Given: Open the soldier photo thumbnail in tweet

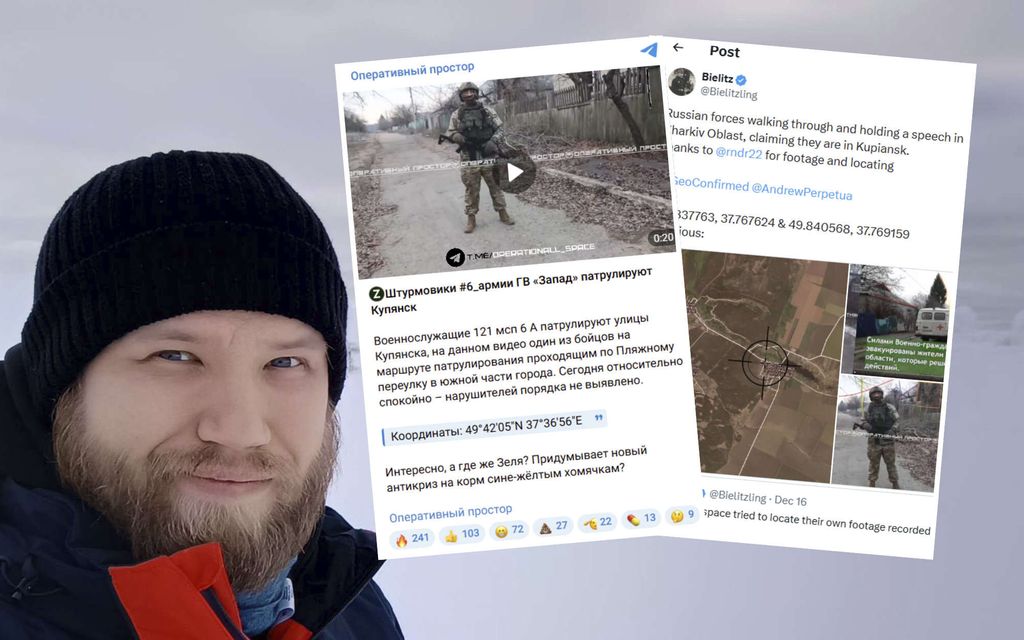Looking at the screenshot, I should click(x=885, y=432).
